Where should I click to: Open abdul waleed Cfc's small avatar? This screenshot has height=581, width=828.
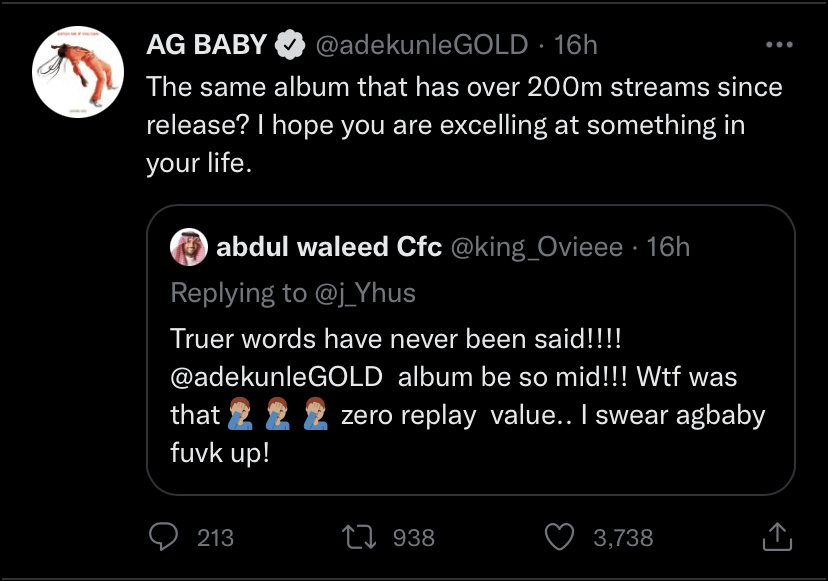[189, 247]
